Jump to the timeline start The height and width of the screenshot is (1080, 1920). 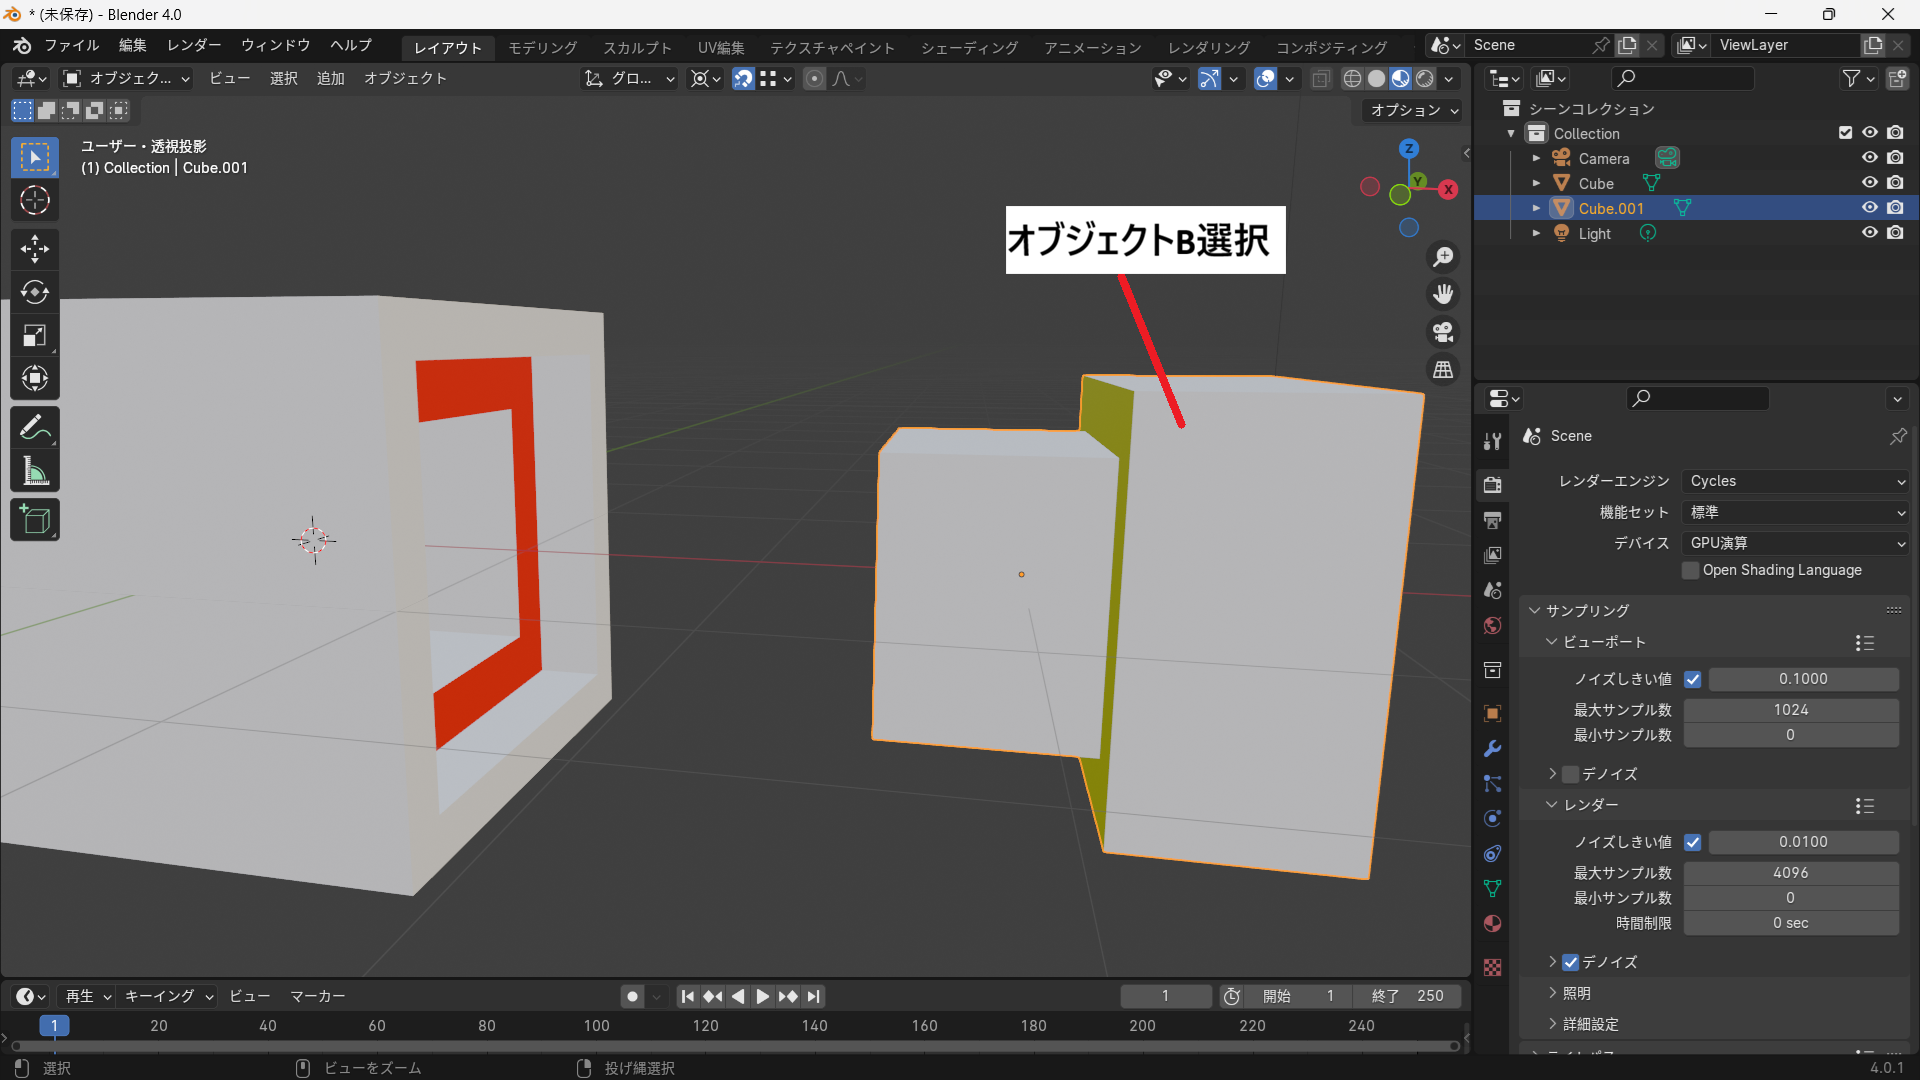pyautogui.click(x=687, y=996)
